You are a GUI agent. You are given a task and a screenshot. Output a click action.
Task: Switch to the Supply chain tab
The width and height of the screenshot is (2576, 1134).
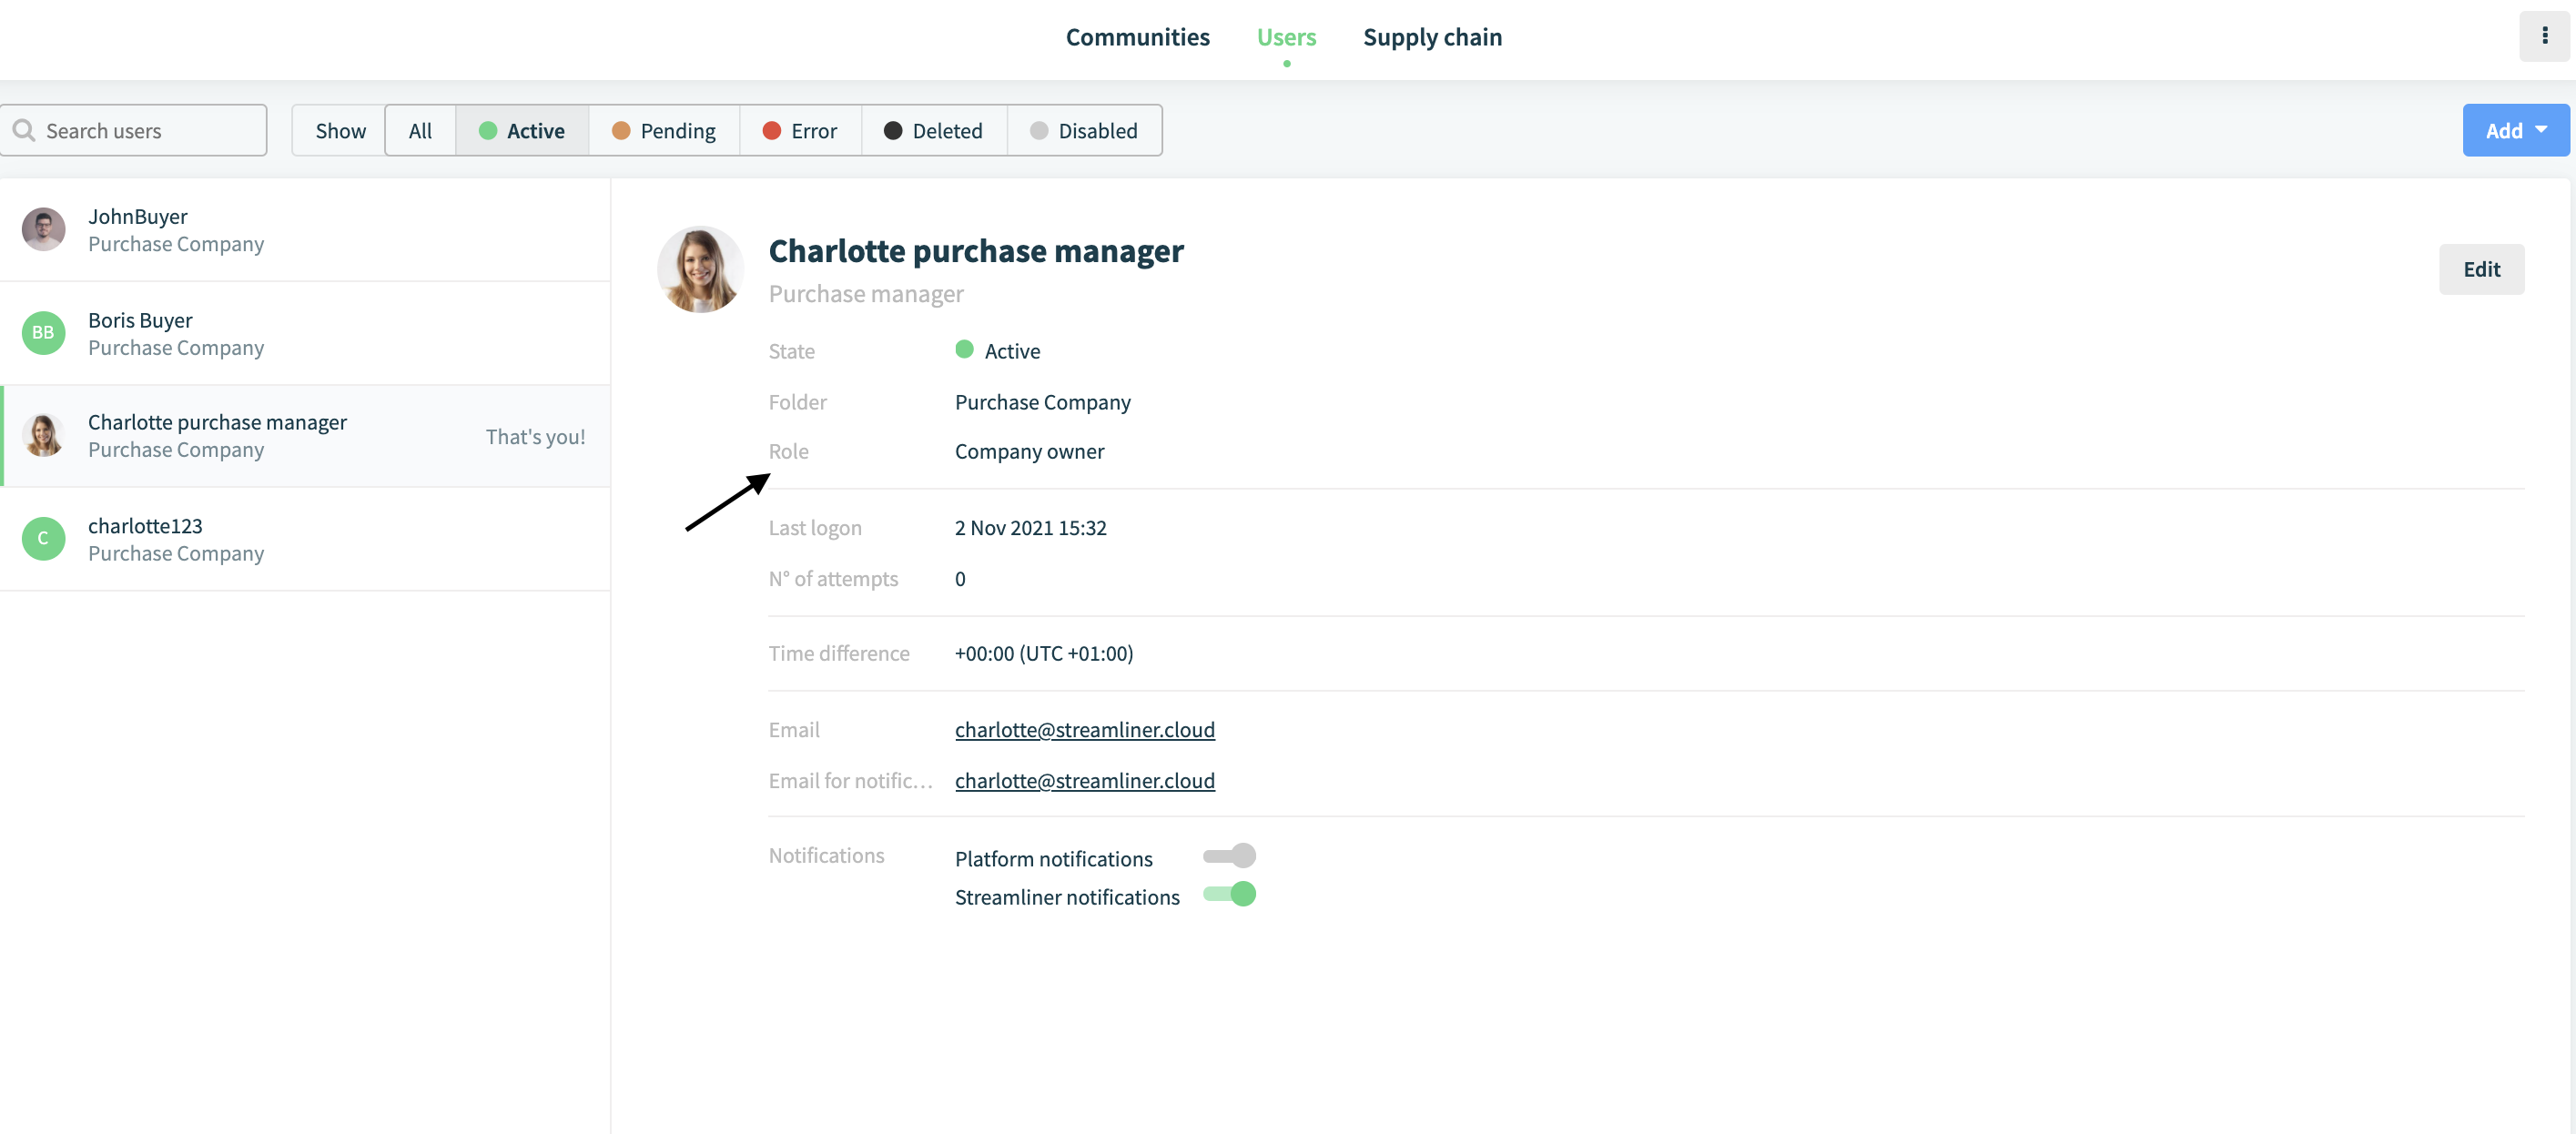point(1432,37)
